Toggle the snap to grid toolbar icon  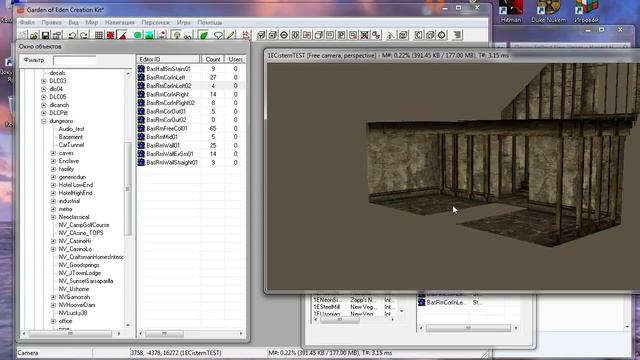coord(99,35)
